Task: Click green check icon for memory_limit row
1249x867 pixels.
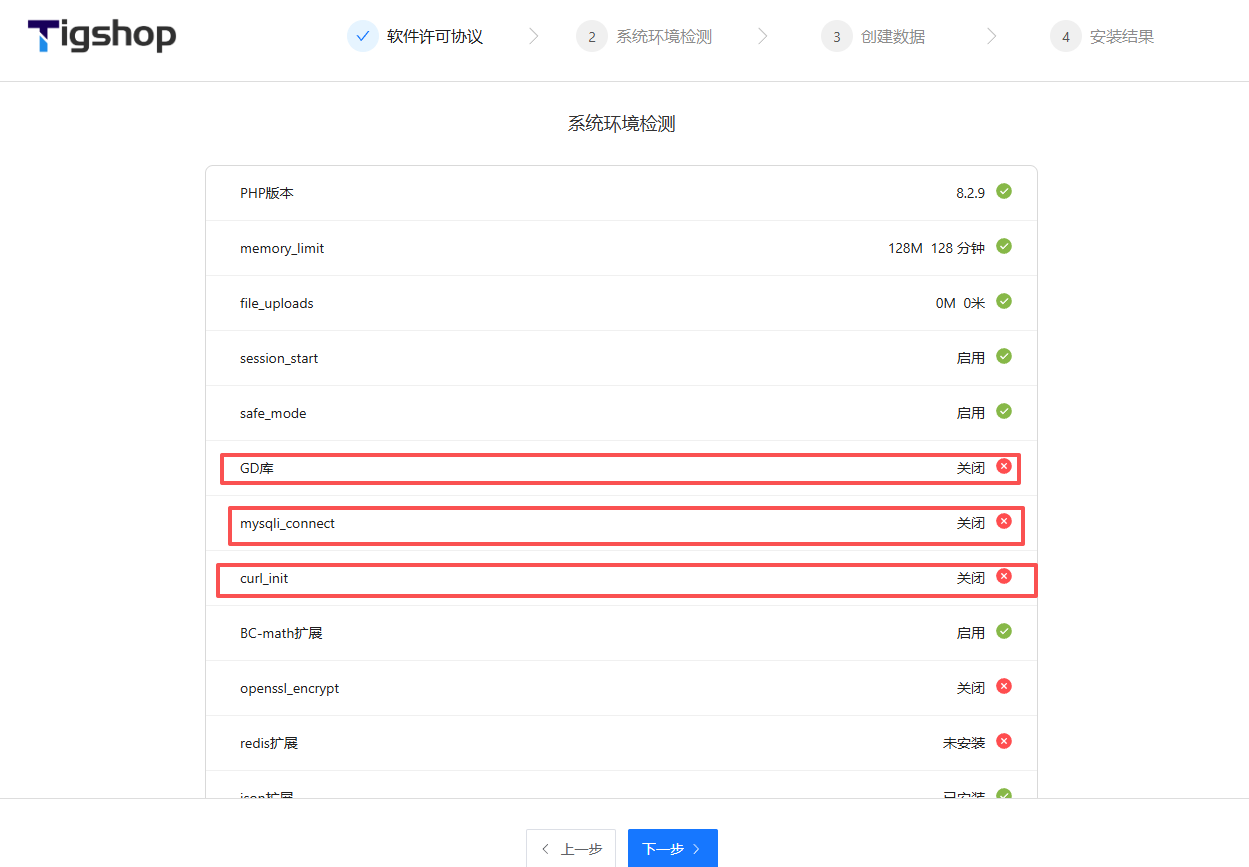Action: coord(1004,246)
